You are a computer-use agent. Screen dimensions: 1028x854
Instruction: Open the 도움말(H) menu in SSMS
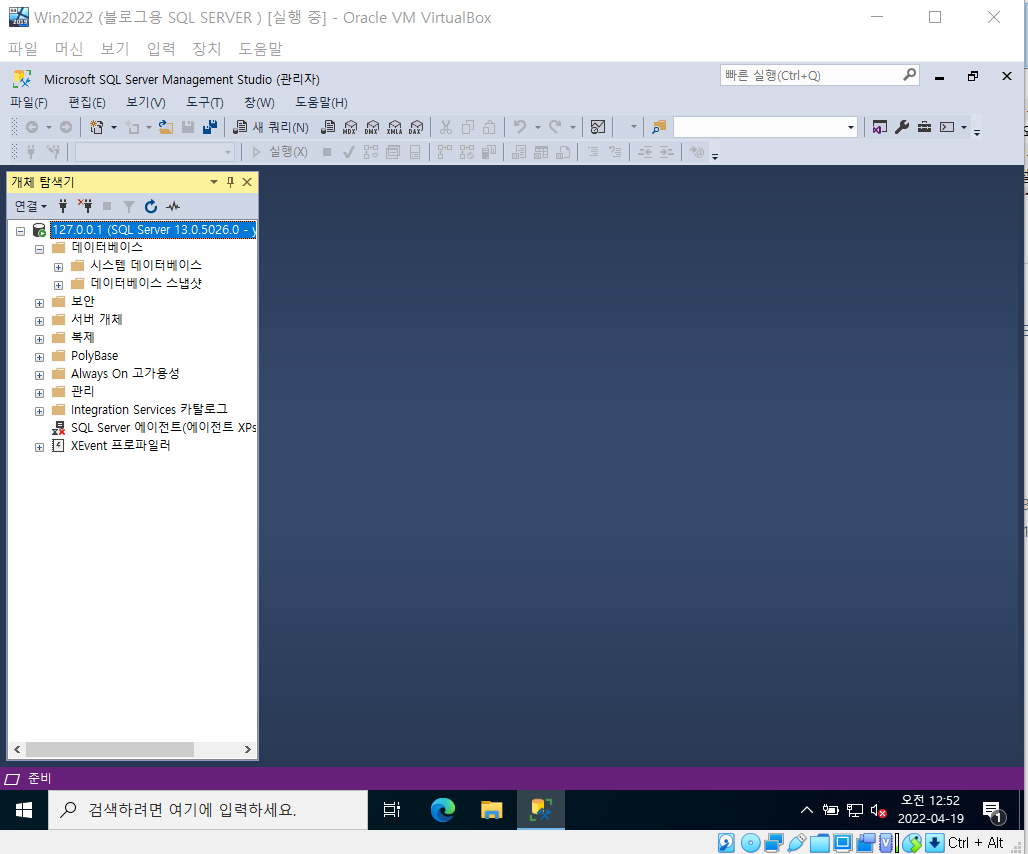coord(321,103)
